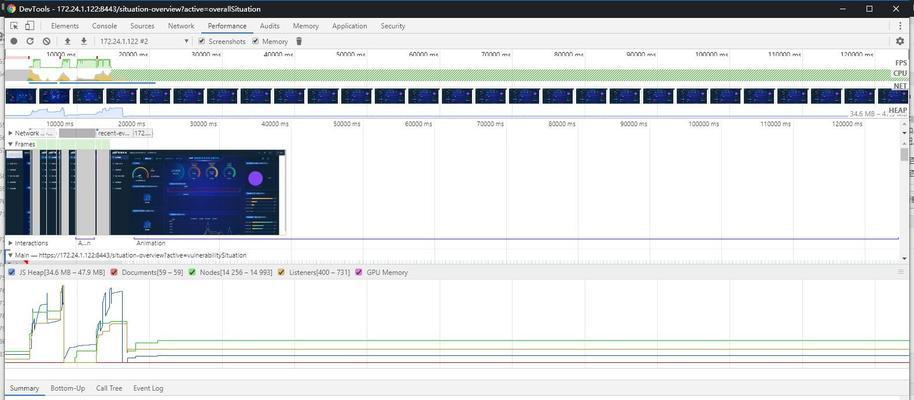Uncheck the JS Heap counter

tap(12, 272)
